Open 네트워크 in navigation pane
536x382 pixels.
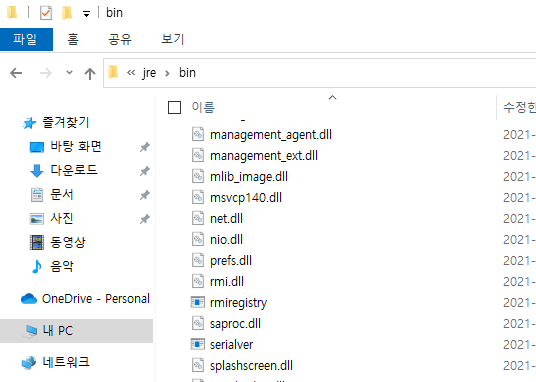pos(66,362)
